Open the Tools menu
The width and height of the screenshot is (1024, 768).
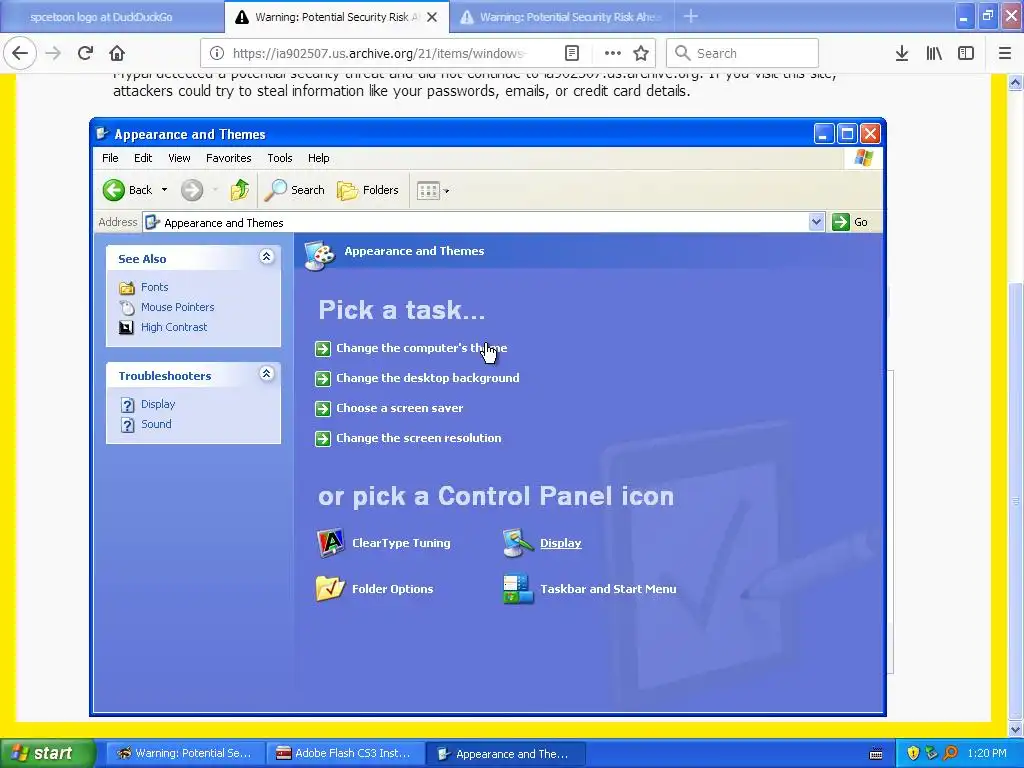[280, 158]
